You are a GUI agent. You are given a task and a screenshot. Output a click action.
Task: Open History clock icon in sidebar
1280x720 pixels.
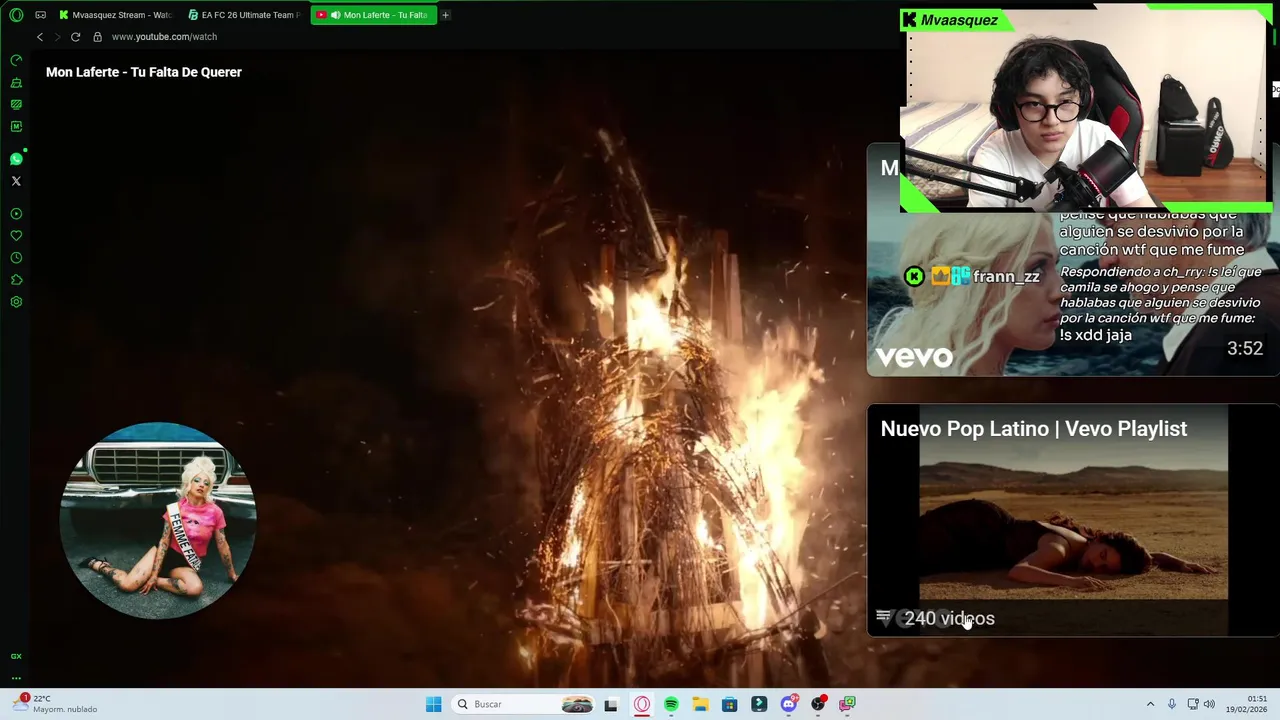pos(16,258)
